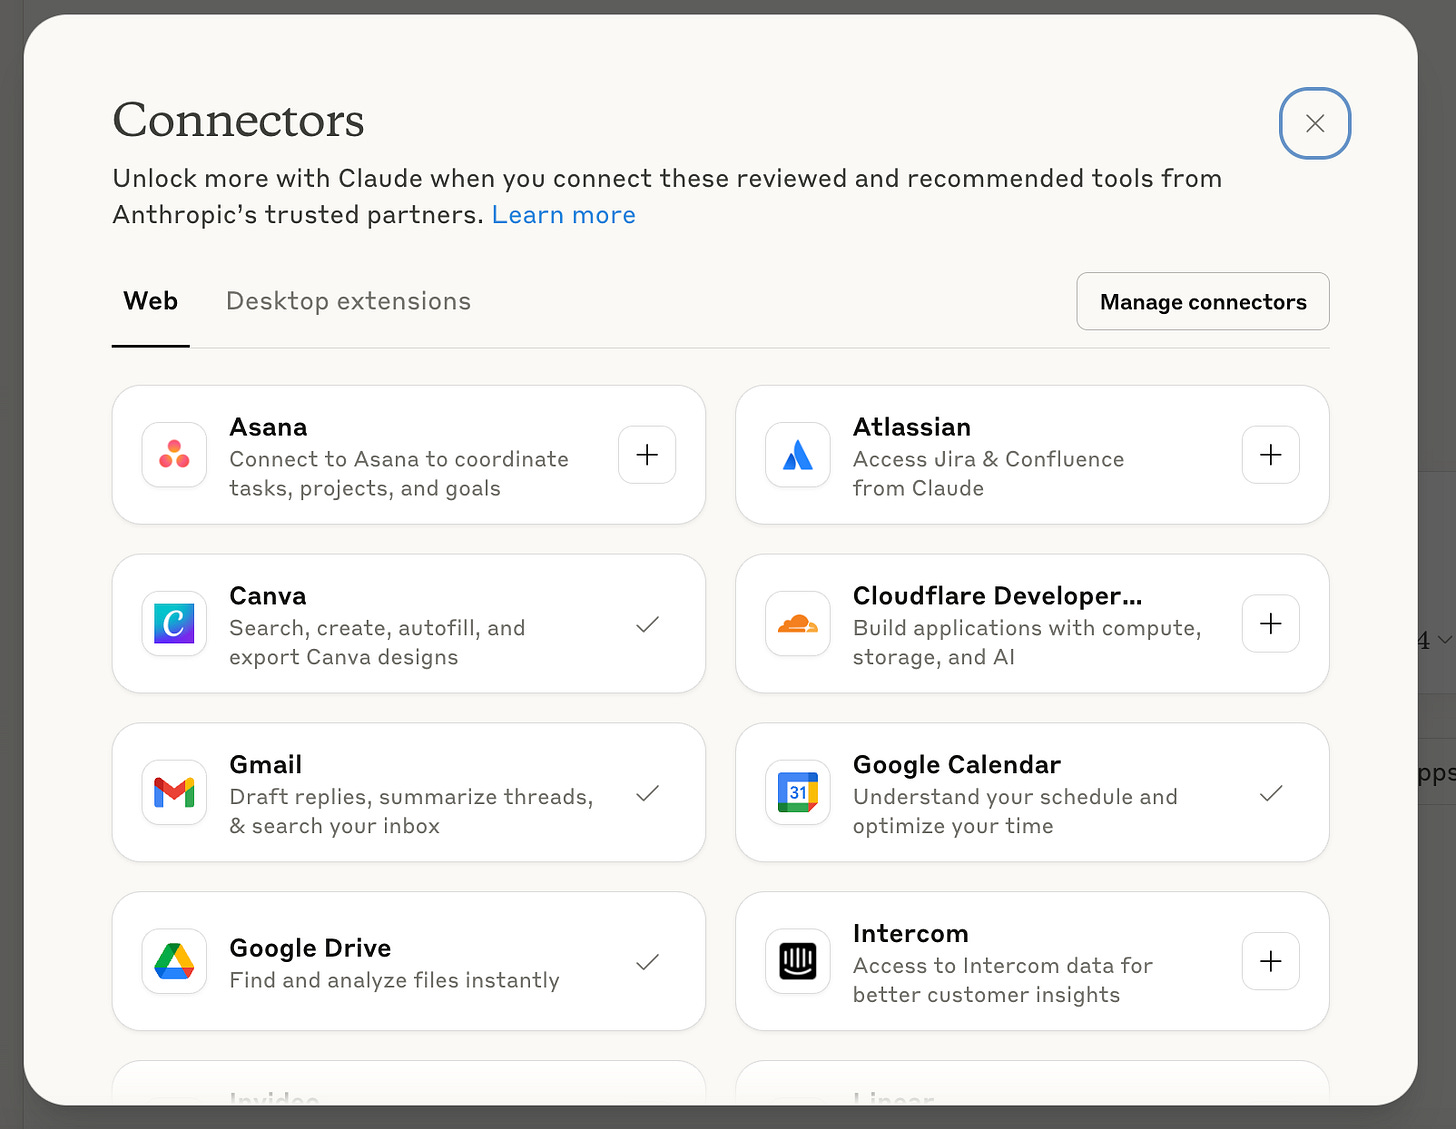This screenshot has width=1456, height=1129.
Task: Click the Intercom card title
Action: [x=911, y=934]
